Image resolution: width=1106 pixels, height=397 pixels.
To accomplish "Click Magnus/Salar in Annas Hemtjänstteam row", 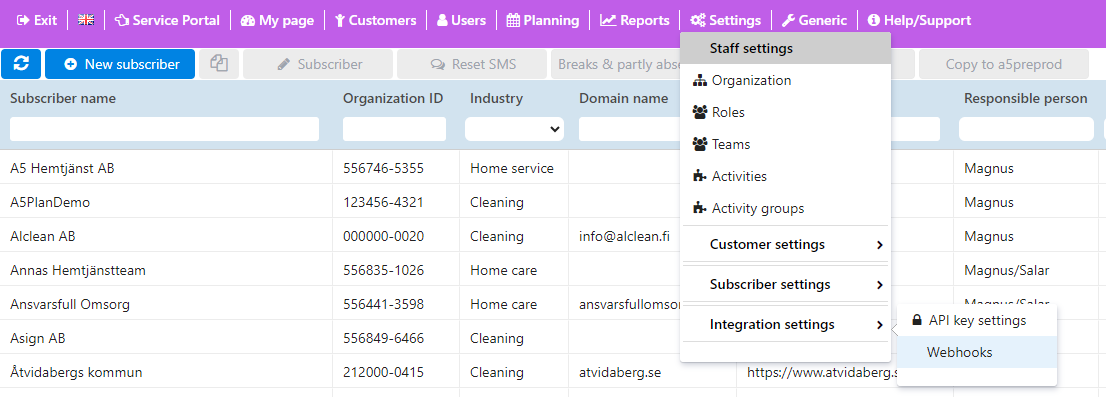I will tap(1007, 270).
